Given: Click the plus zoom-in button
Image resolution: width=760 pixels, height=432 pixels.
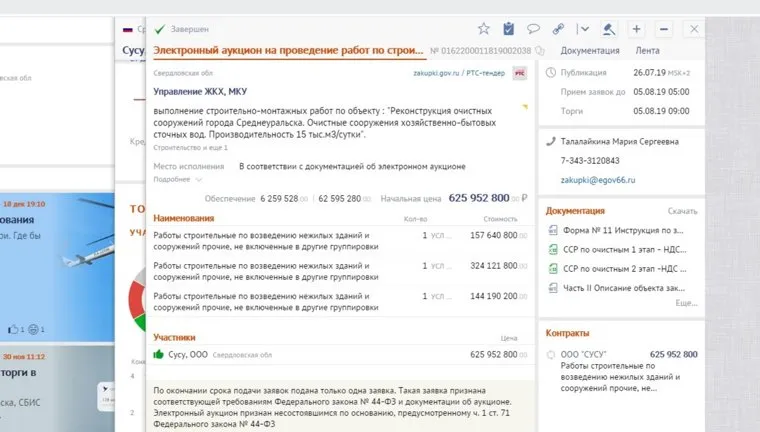Looking at the screenshot, I should (637, 29).
